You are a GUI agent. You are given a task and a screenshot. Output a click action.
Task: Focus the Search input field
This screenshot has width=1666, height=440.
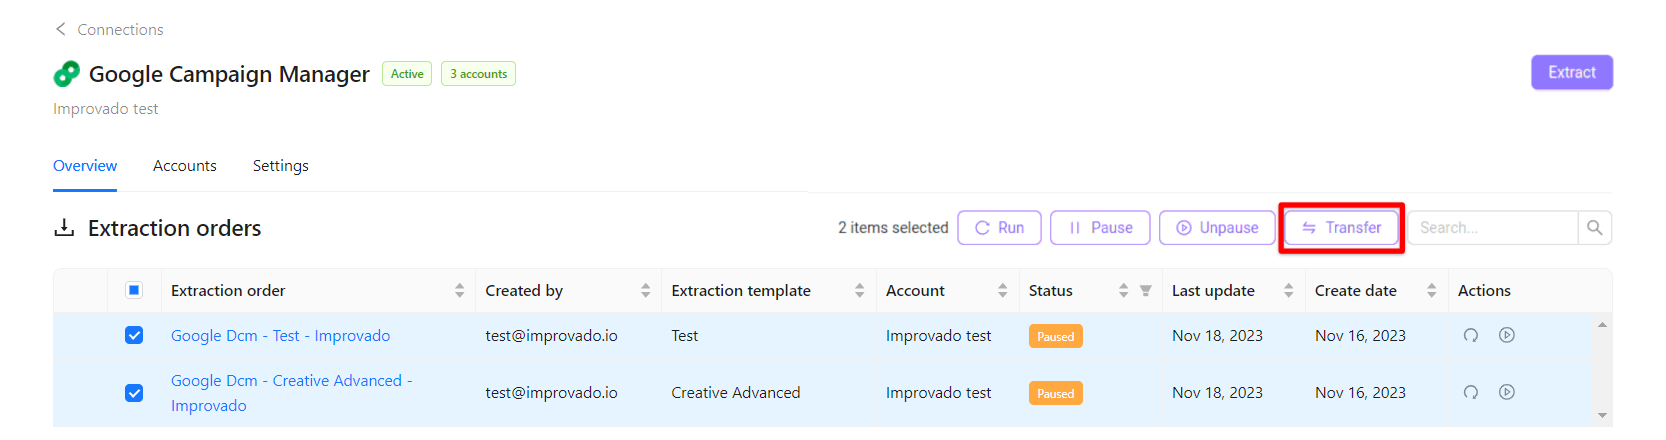coord(1493,228)
